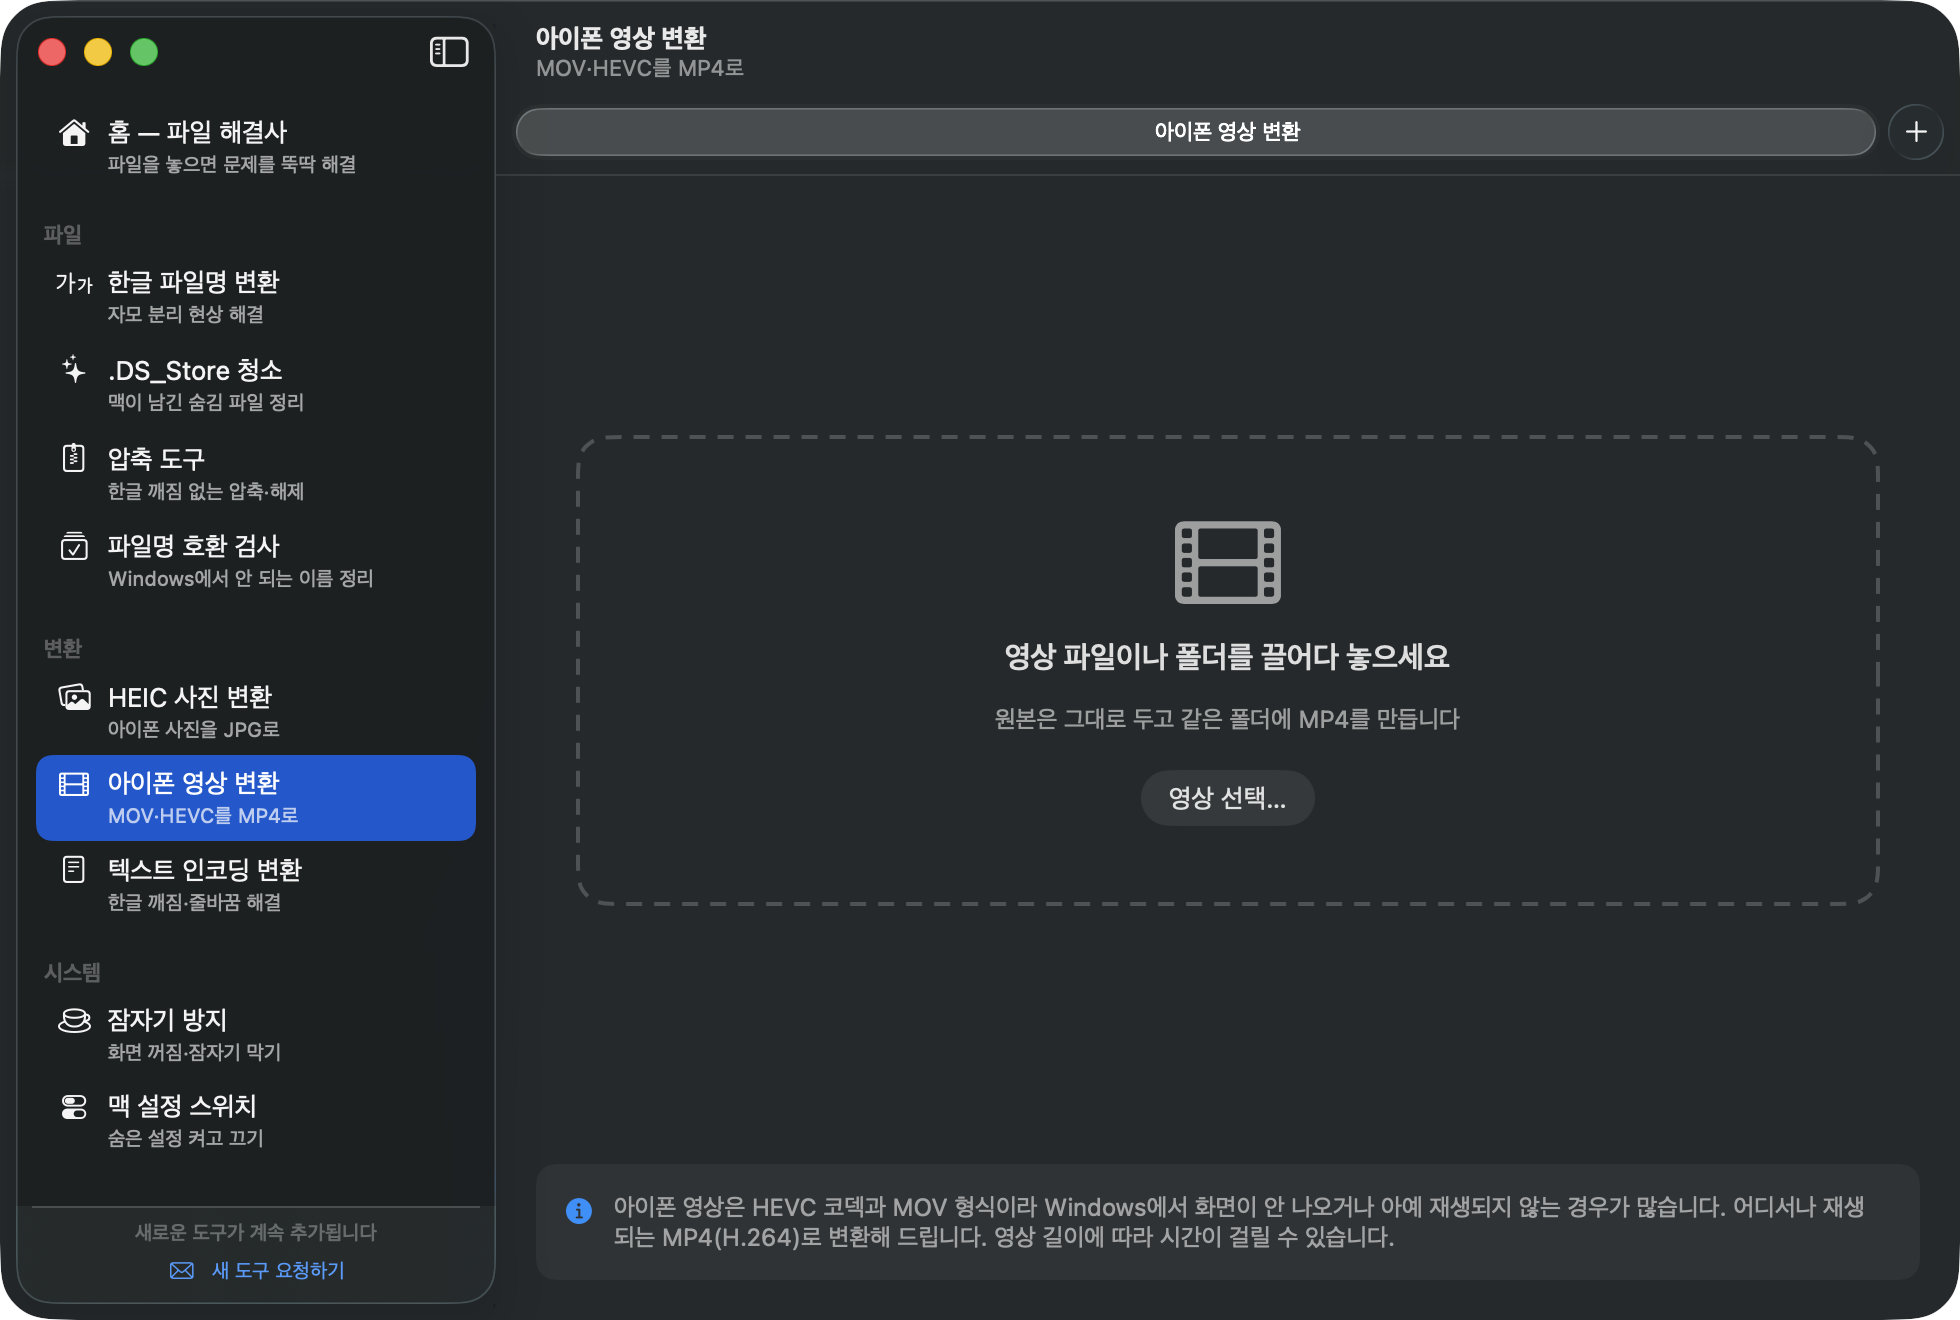
Task: Click the checkmark box icon for 파일명 호환 검사
Action: click(74, 546)
